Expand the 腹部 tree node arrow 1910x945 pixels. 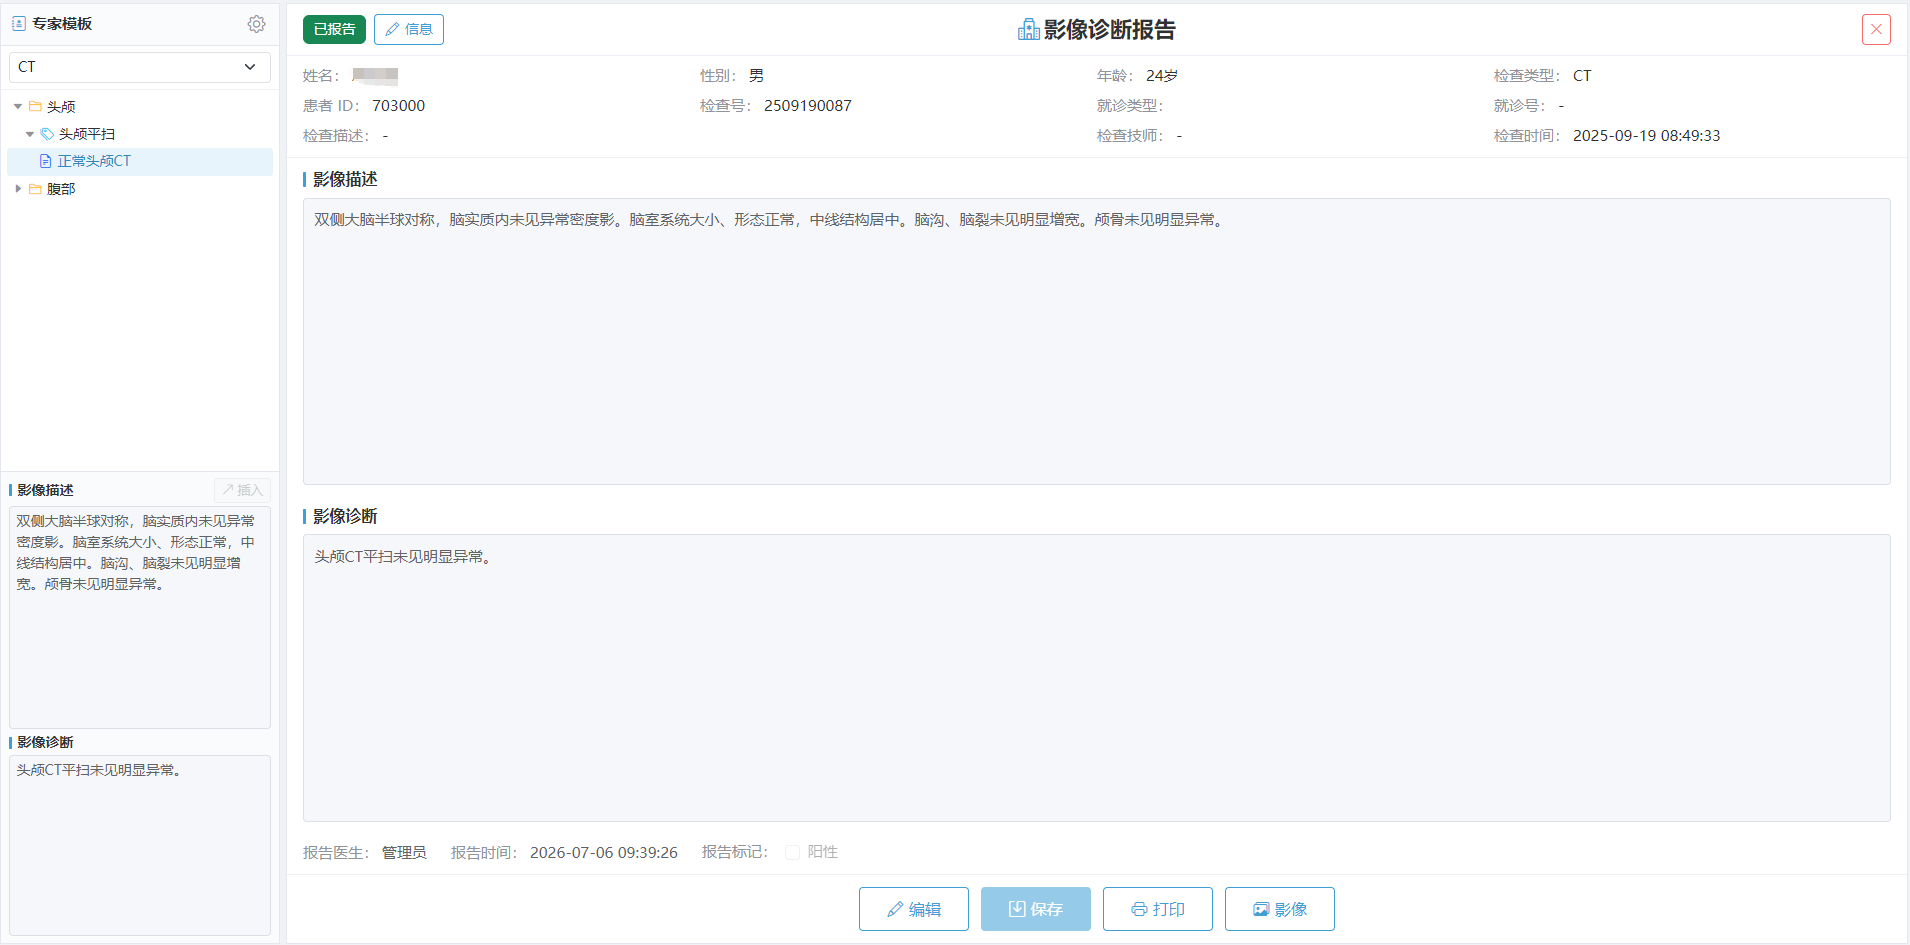(18, 189)
